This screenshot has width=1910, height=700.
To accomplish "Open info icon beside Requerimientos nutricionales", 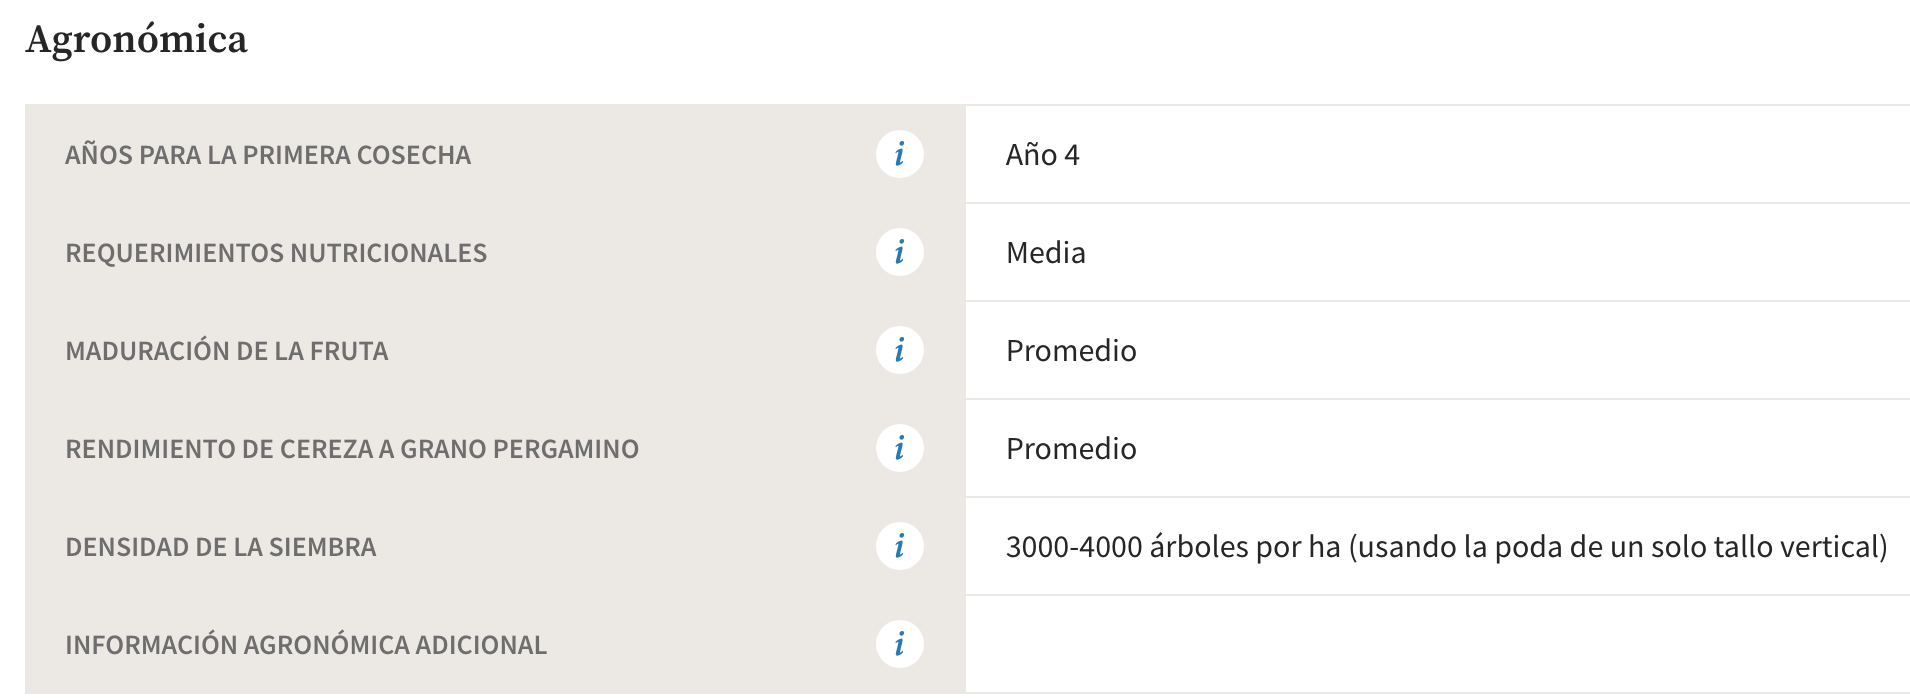I will pos(899,252).
